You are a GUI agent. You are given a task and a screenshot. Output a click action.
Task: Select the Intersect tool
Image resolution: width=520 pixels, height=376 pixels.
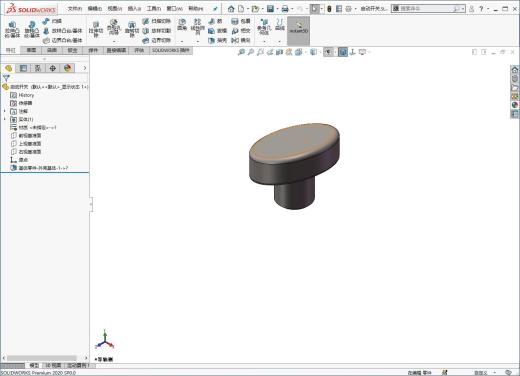(241, 31)
